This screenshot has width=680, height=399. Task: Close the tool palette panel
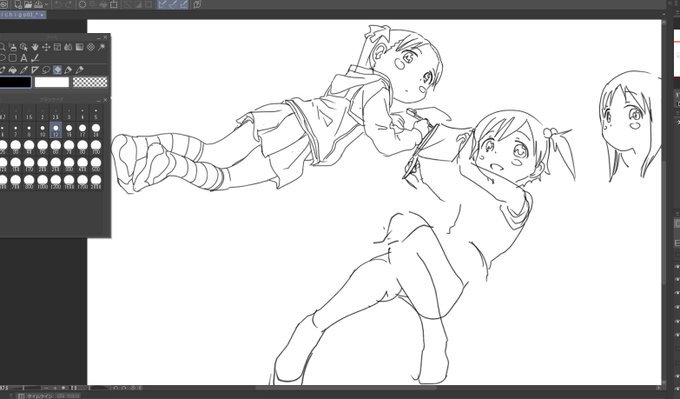point(105,37)
